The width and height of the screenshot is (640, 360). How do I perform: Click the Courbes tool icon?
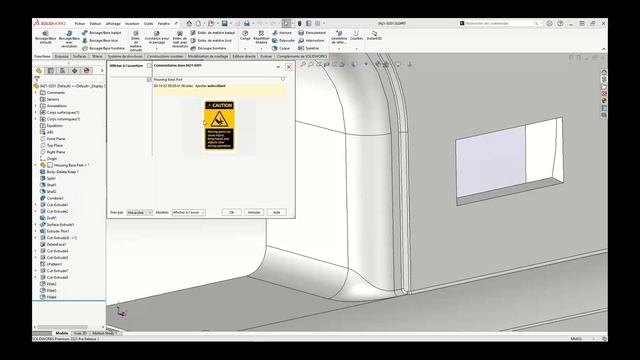click(x=356, y=33)
